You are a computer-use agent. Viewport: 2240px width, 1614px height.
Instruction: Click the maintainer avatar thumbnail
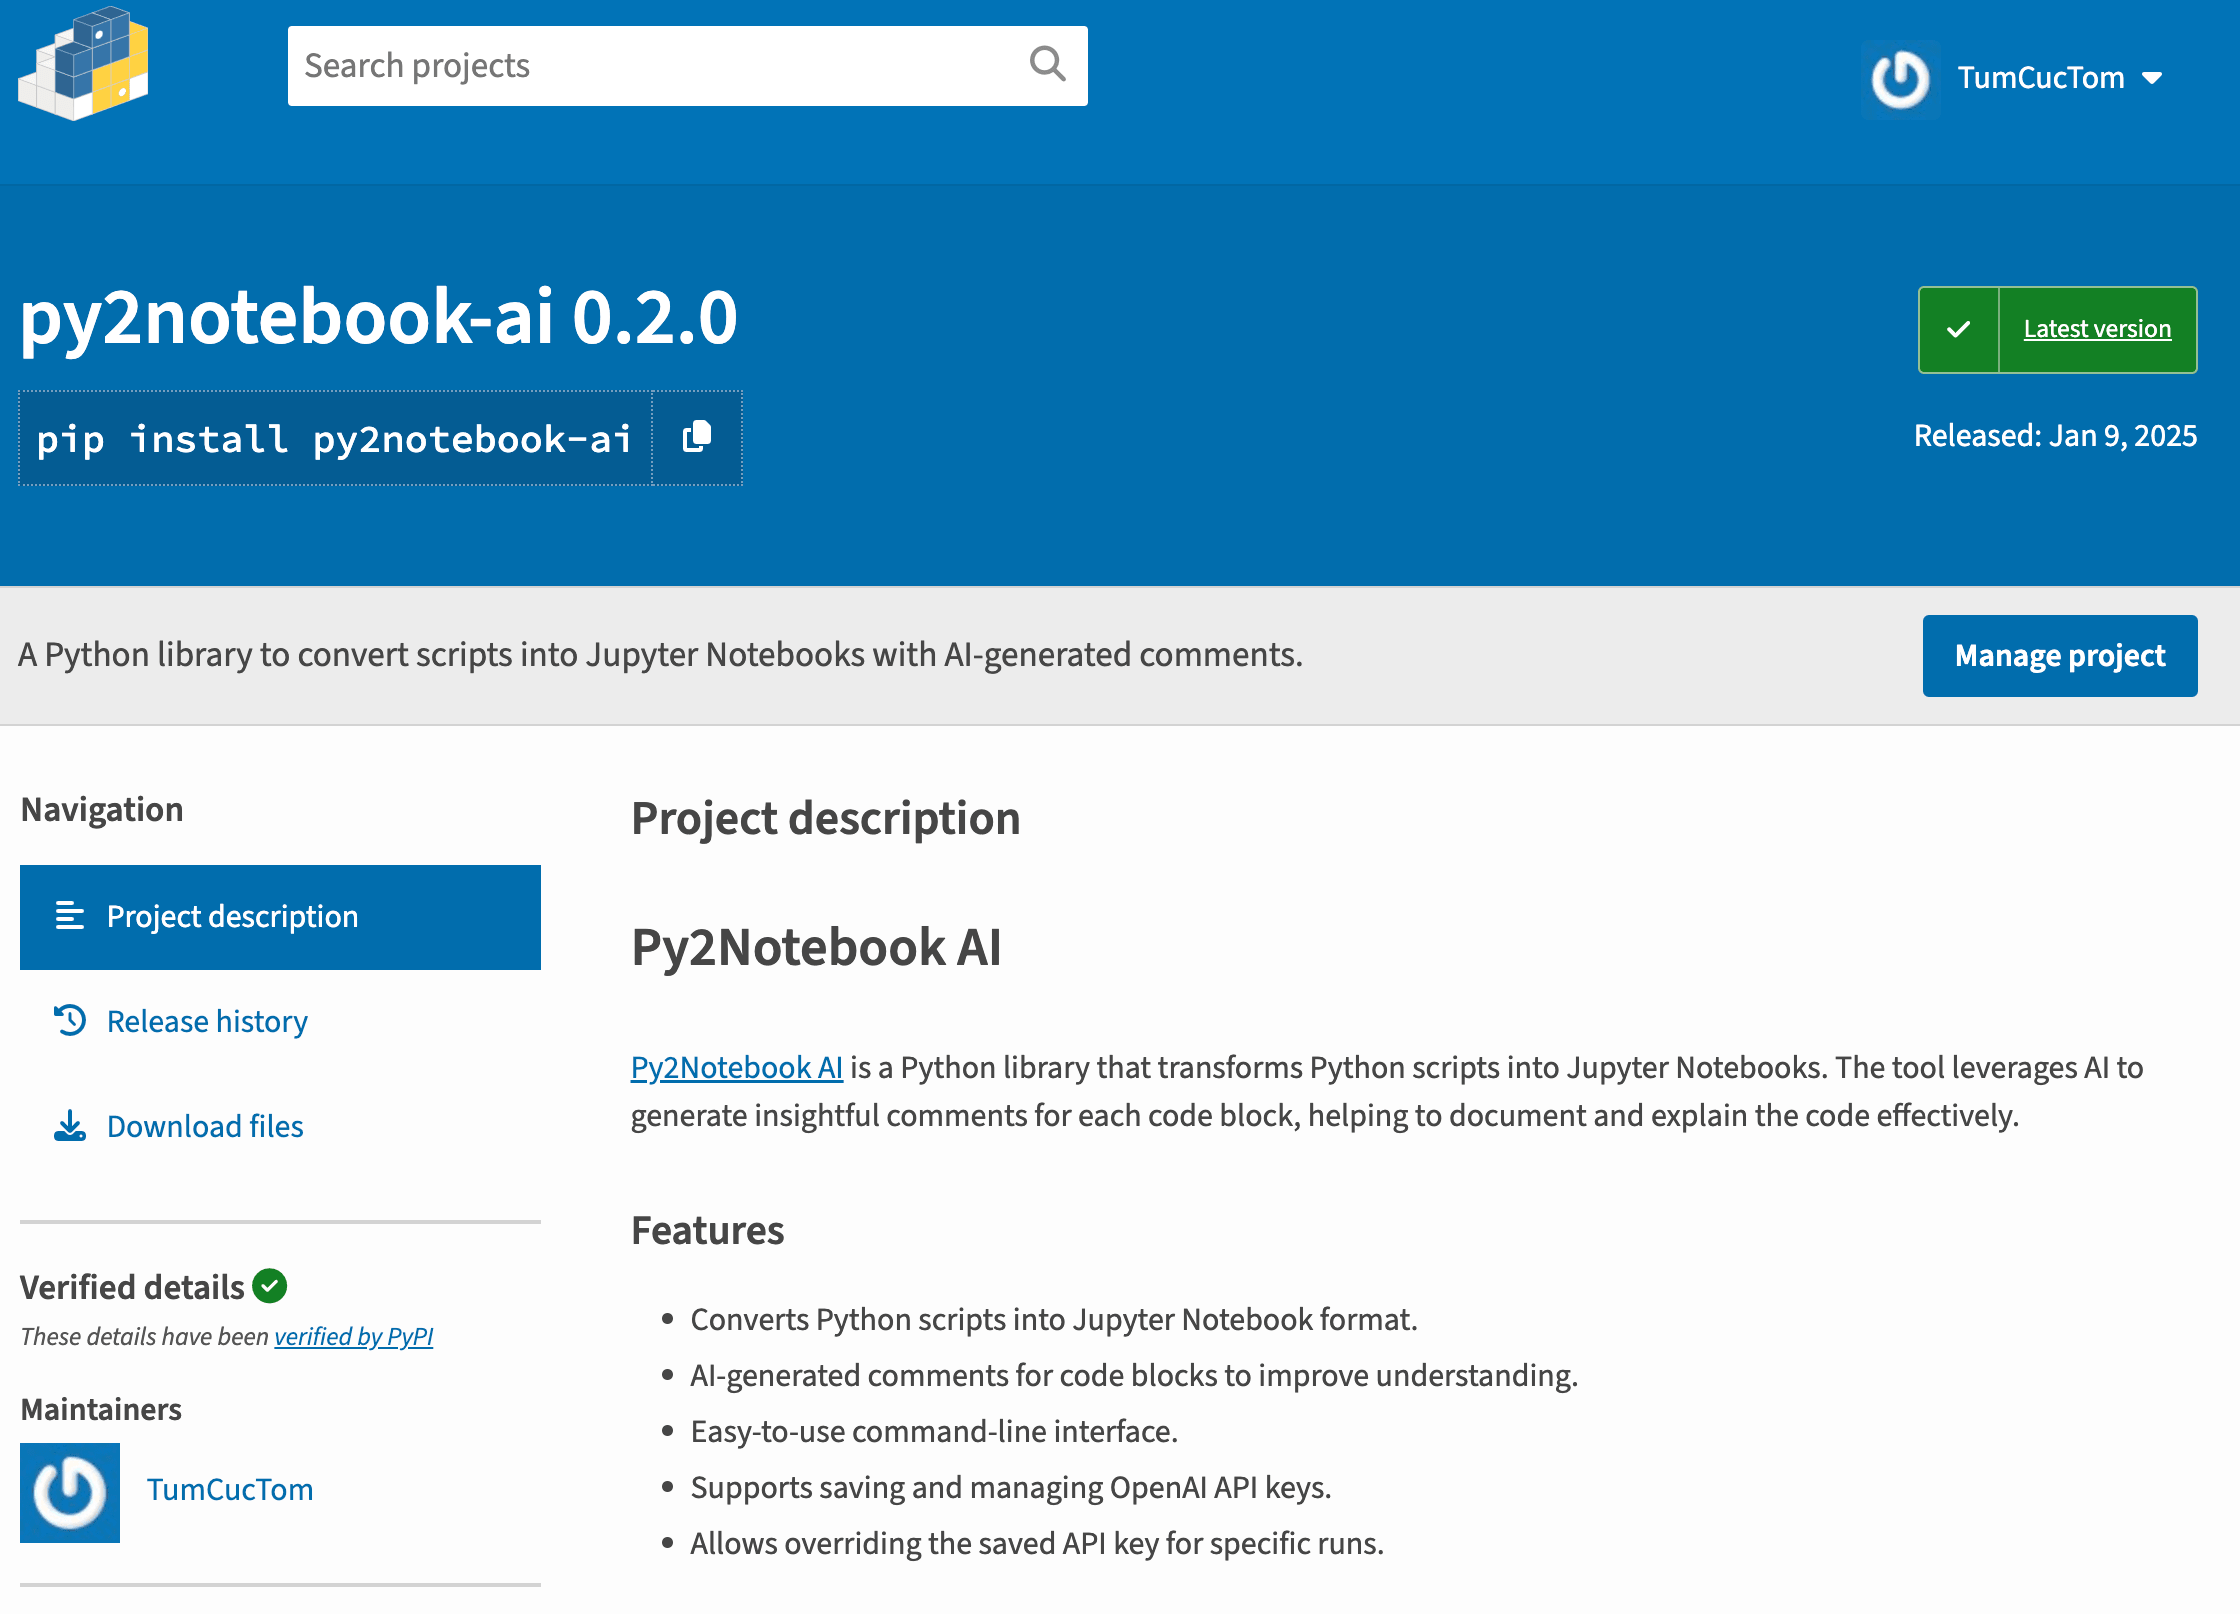coord(70,1492)
